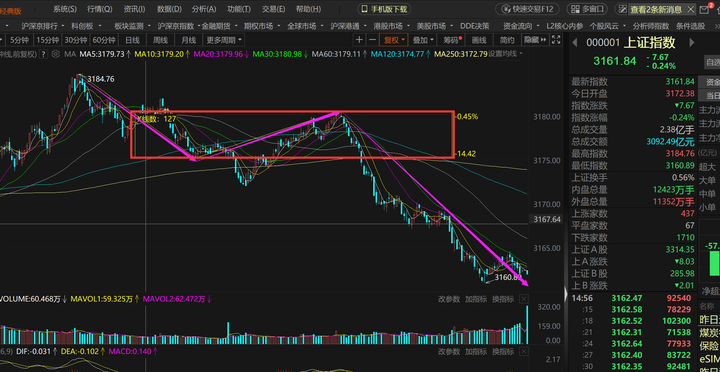Screen dimensions: 720x372
Task: Expand 复权 dropdown
Action: tap(394, 40)
